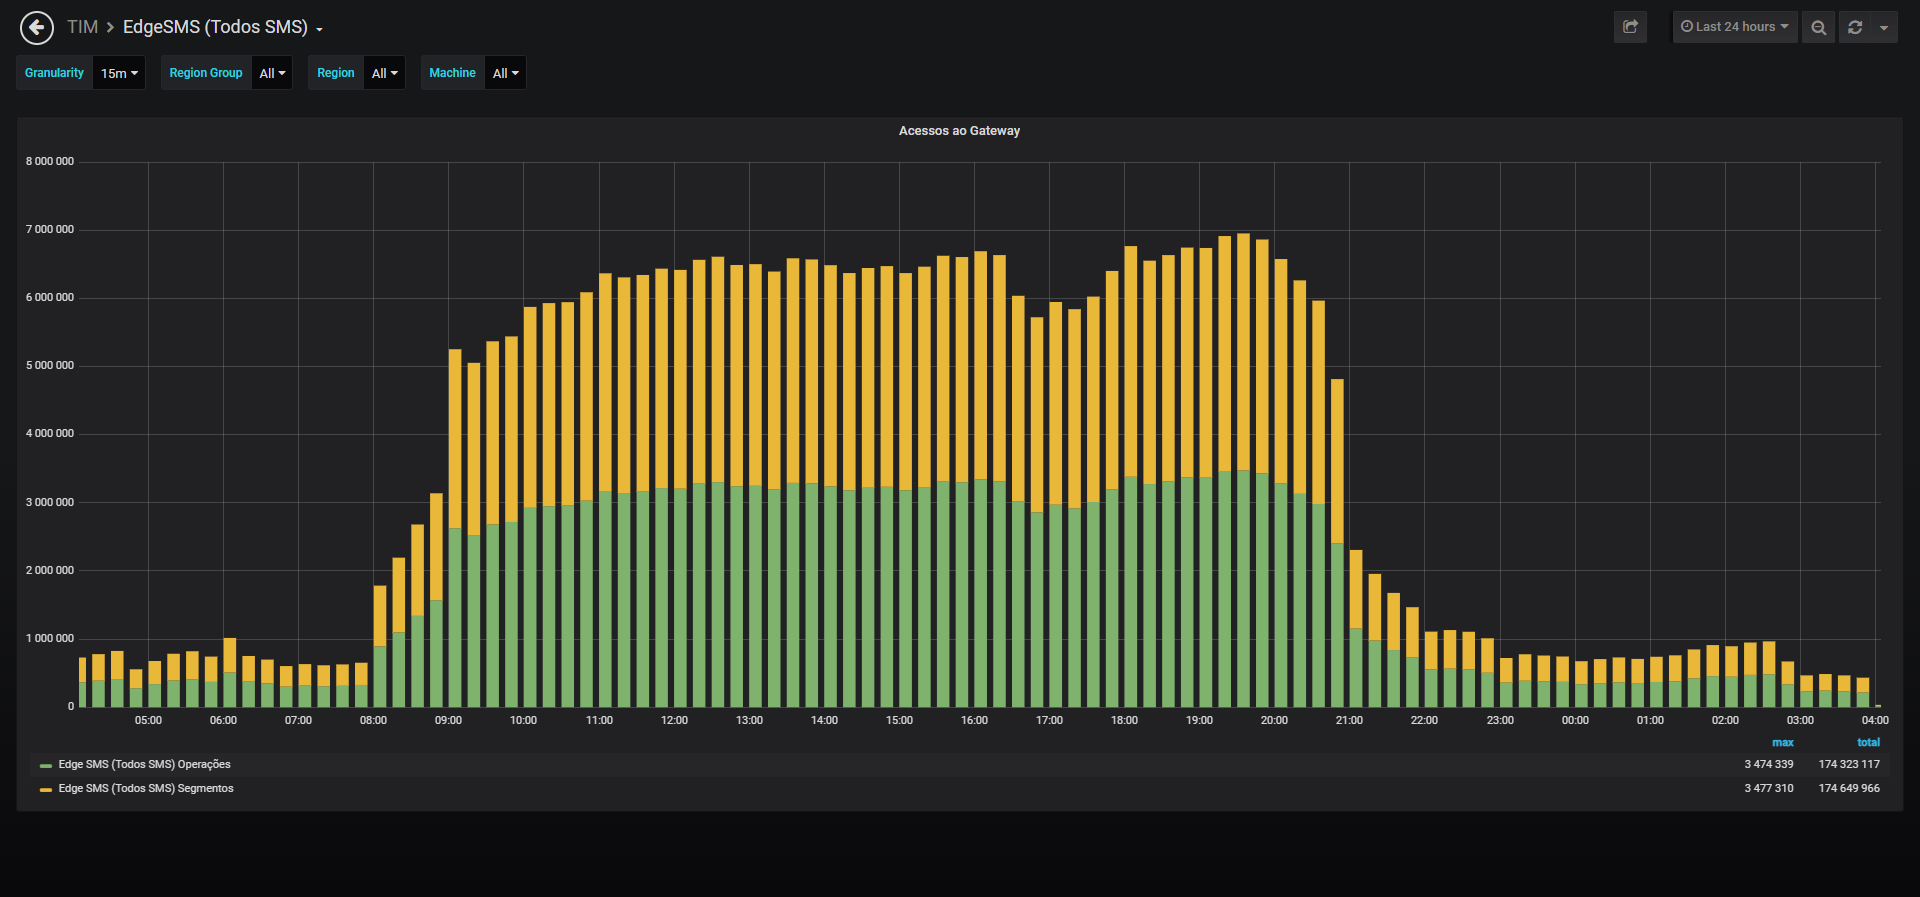Open the Region Group All dropdown
1920x897 pixels.
click(272, 73)
